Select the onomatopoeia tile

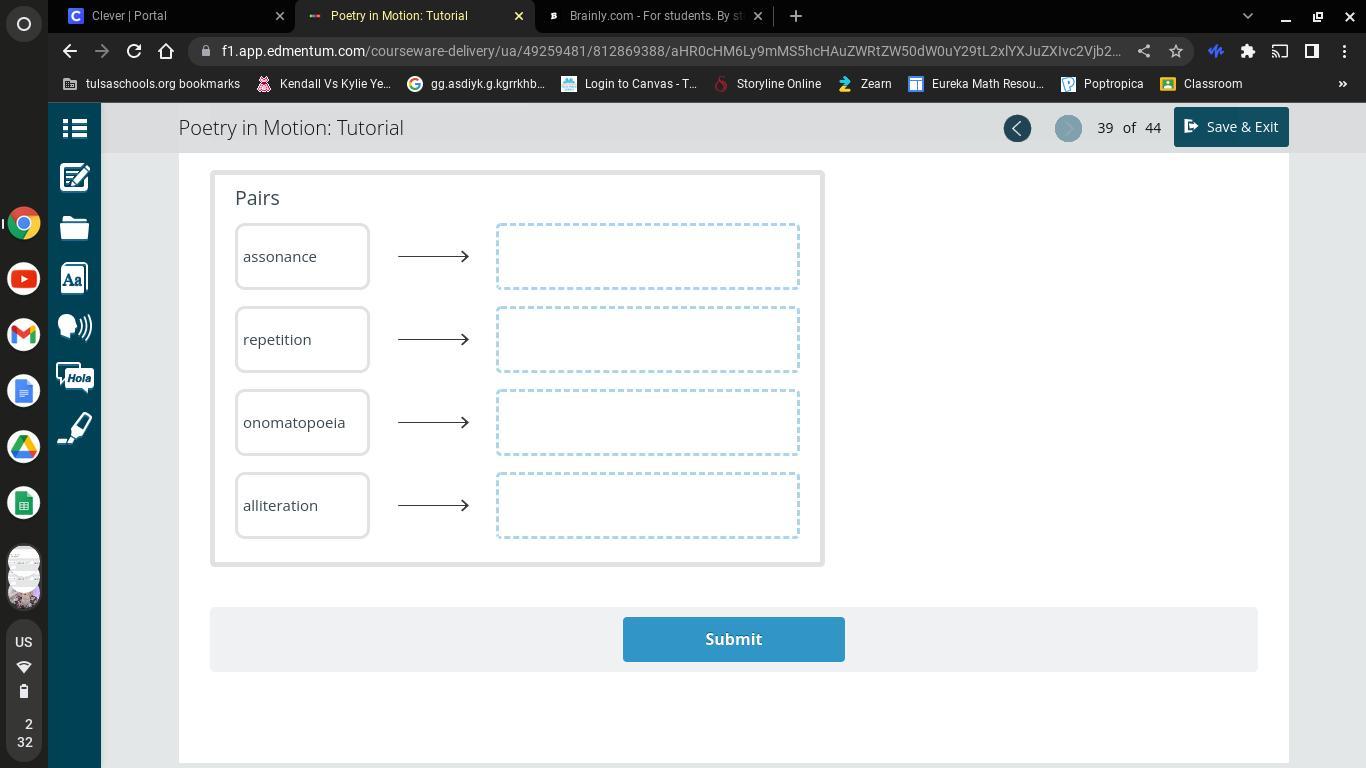coord(302,423)
